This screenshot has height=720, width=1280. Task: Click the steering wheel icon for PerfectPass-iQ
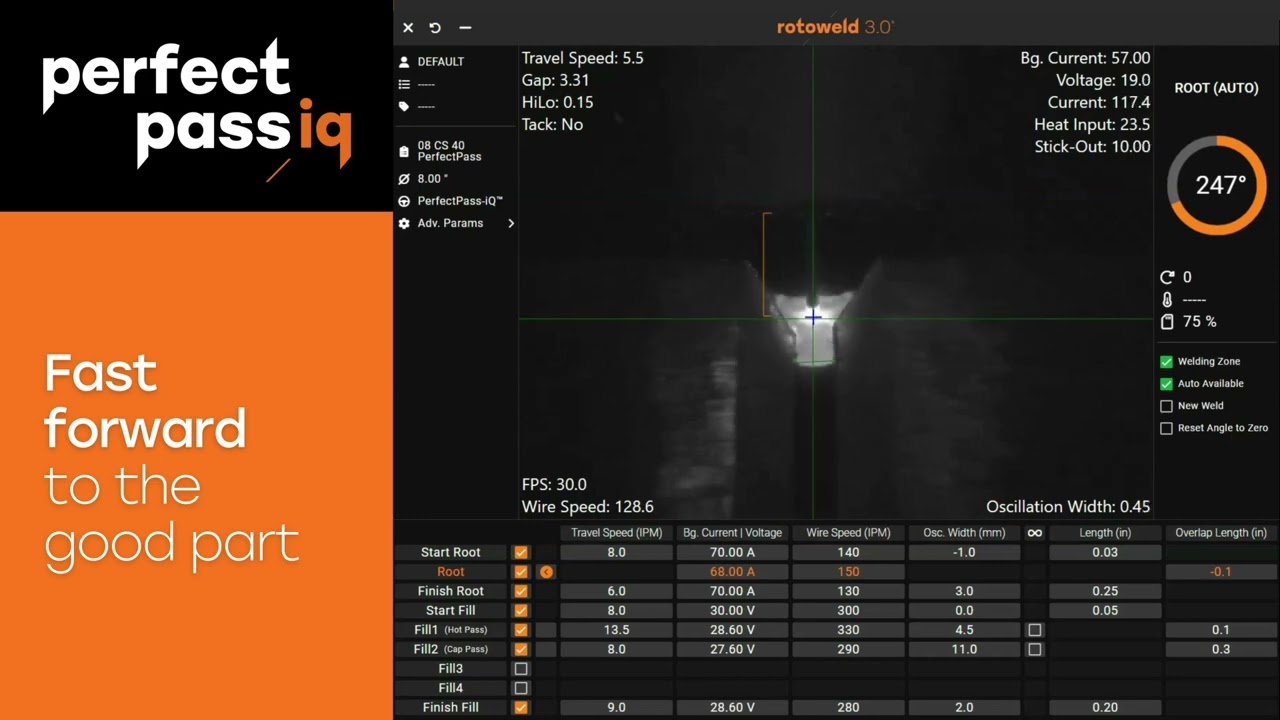(x=404, y=201)
